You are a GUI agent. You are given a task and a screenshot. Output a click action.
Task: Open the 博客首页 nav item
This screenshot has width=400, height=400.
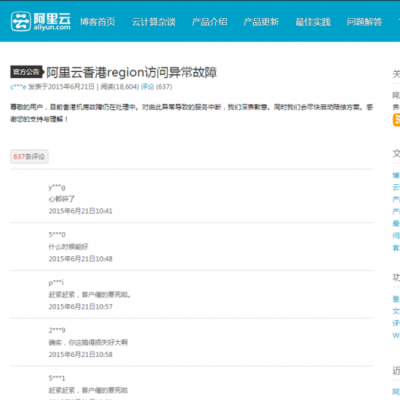pos(98,22)
